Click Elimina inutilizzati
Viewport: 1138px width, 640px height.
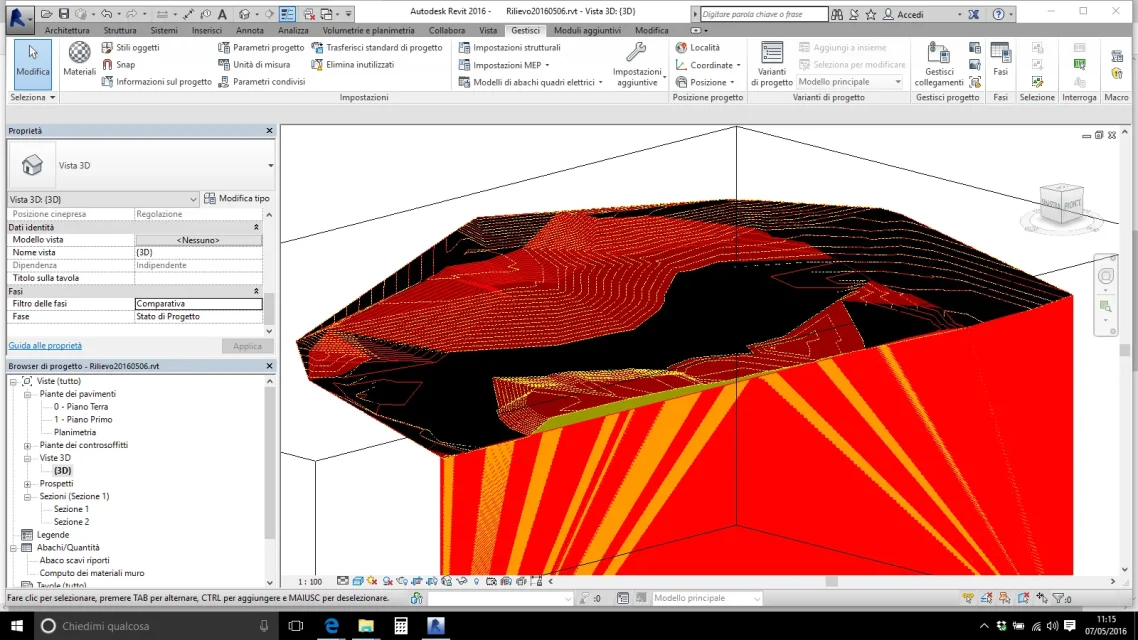pyautogui.click(x=352, y=65)
